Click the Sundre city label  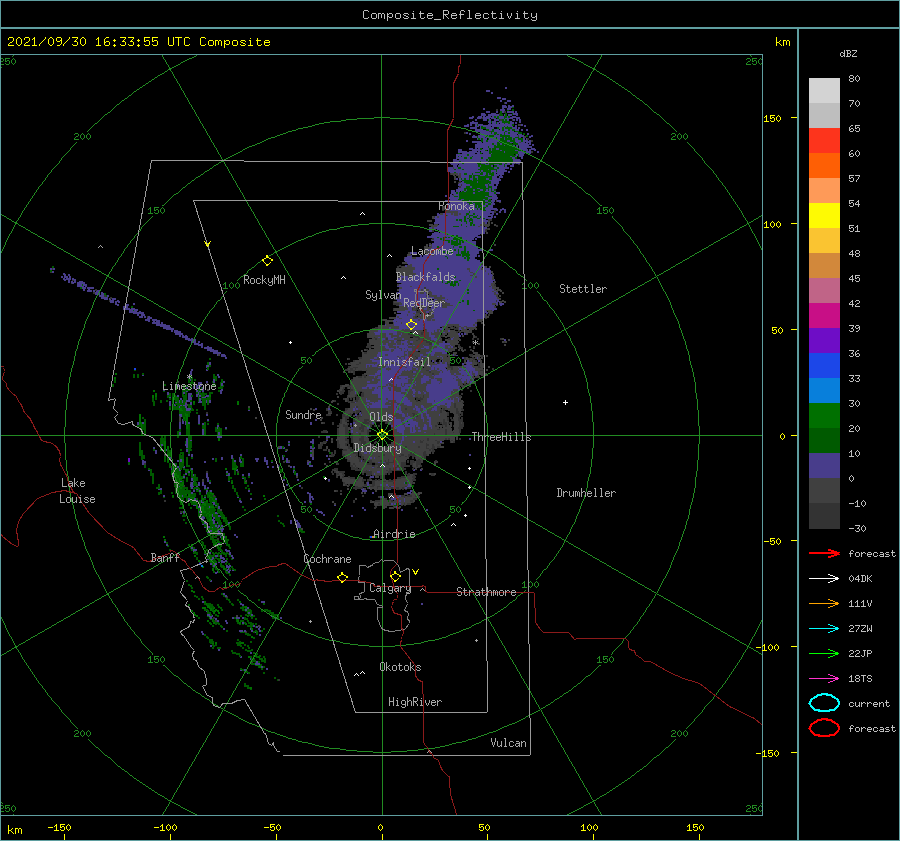[x=303, y=414]
